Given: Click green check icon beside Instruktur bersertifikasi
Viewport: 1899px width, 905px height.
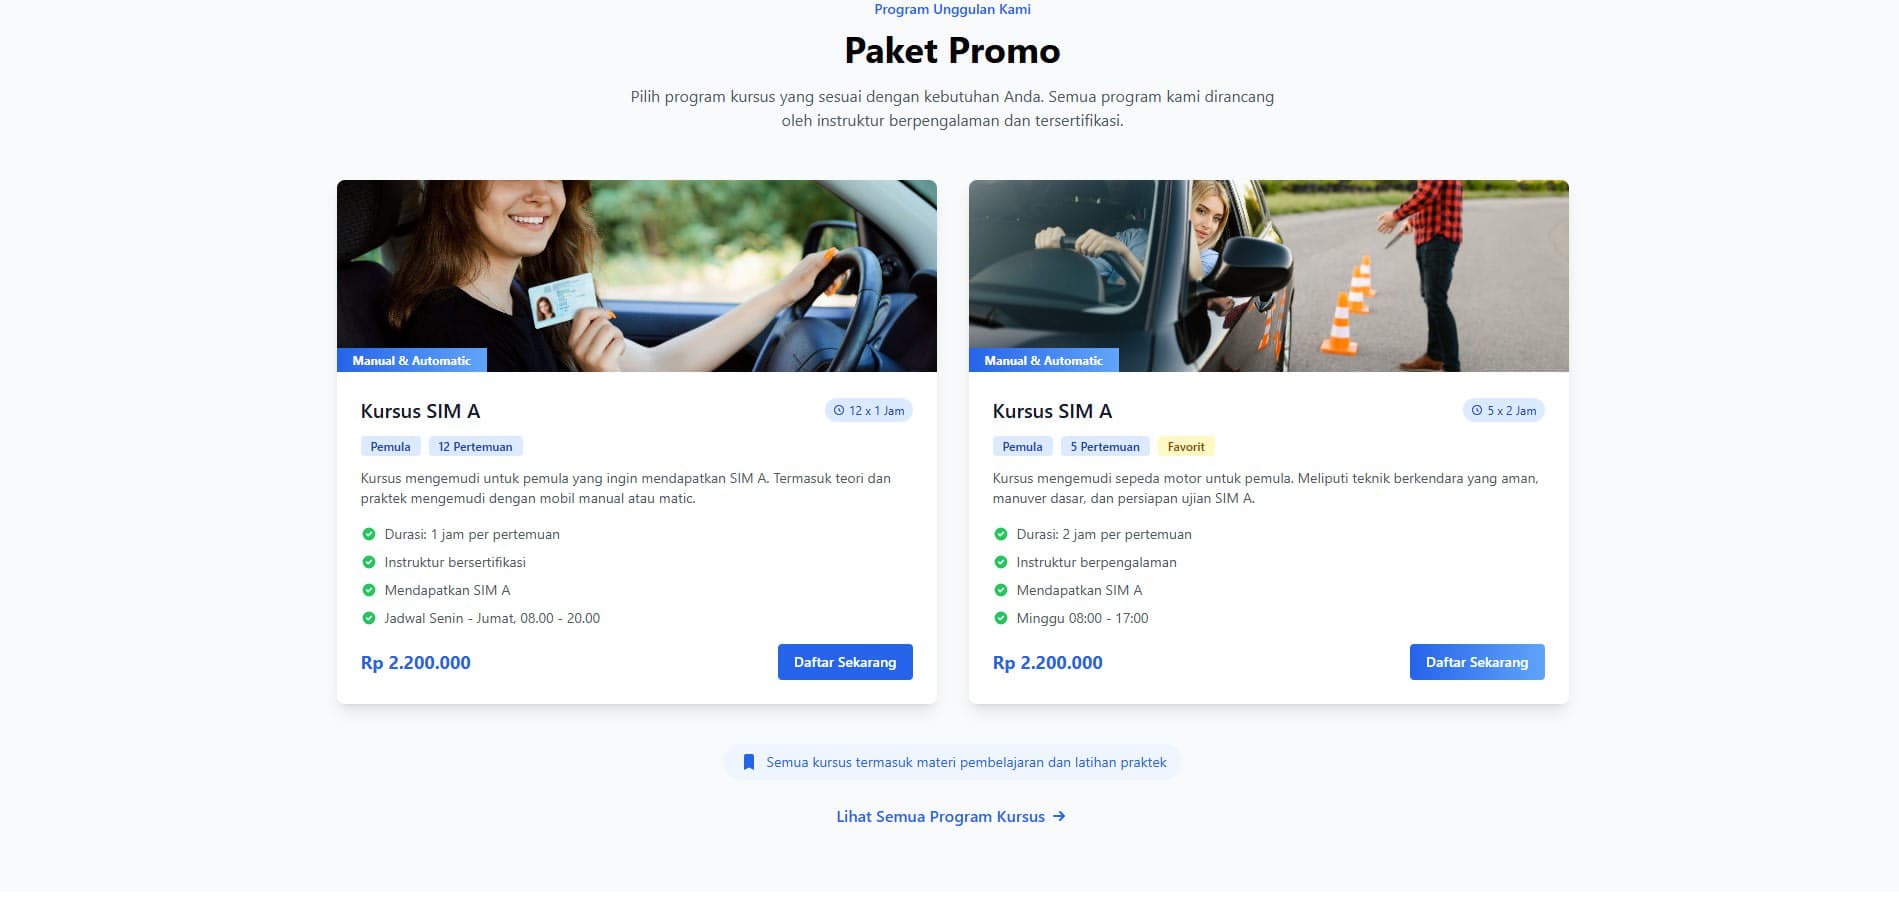Looking at the screenshot, I should point(369,562).
